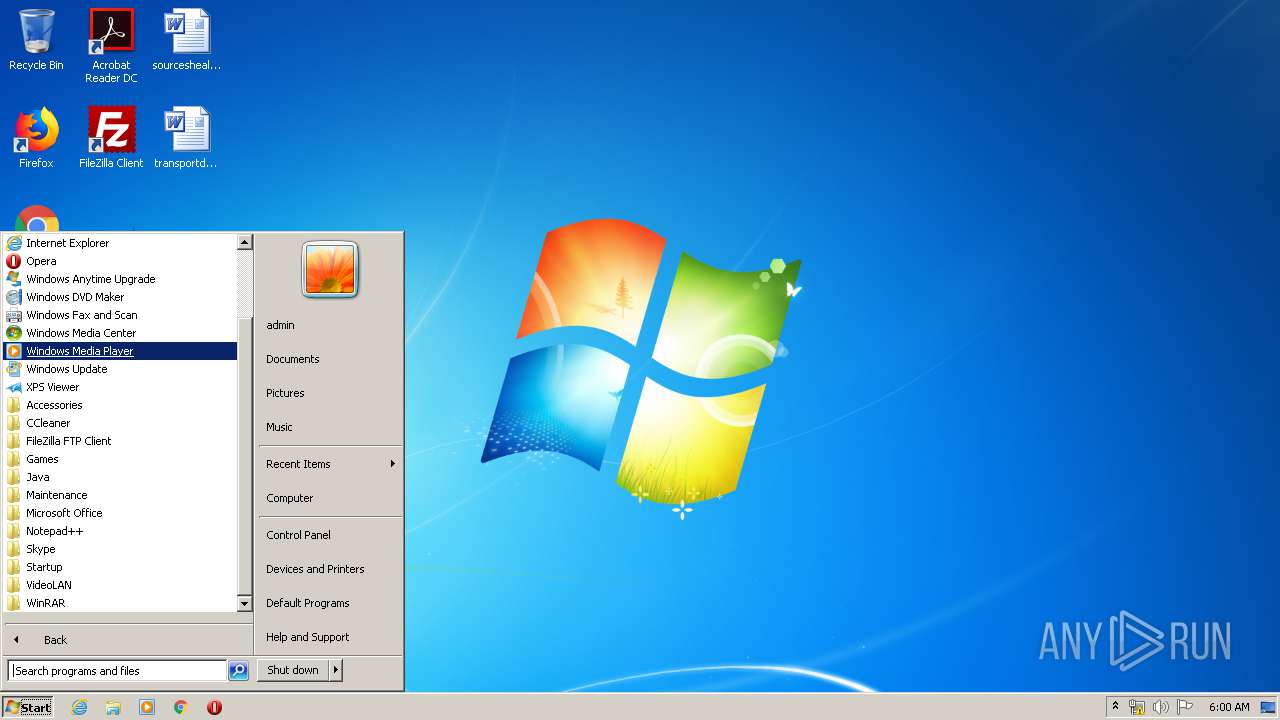Screen dimensions: 1280x720
Task: Expand the FileZilla FTP Client folder
Action: (x=120, y=441)
